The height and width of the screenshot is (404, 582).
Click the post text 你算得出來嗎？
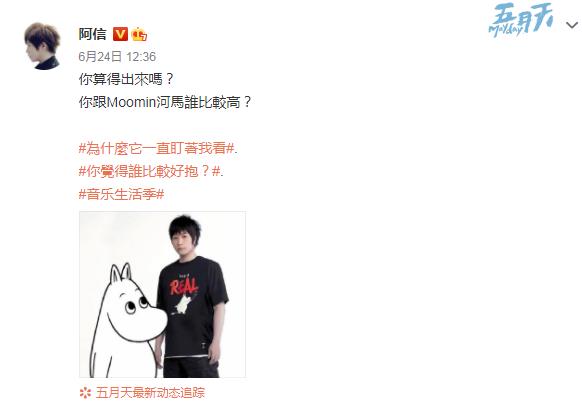(x=126, y=79)
